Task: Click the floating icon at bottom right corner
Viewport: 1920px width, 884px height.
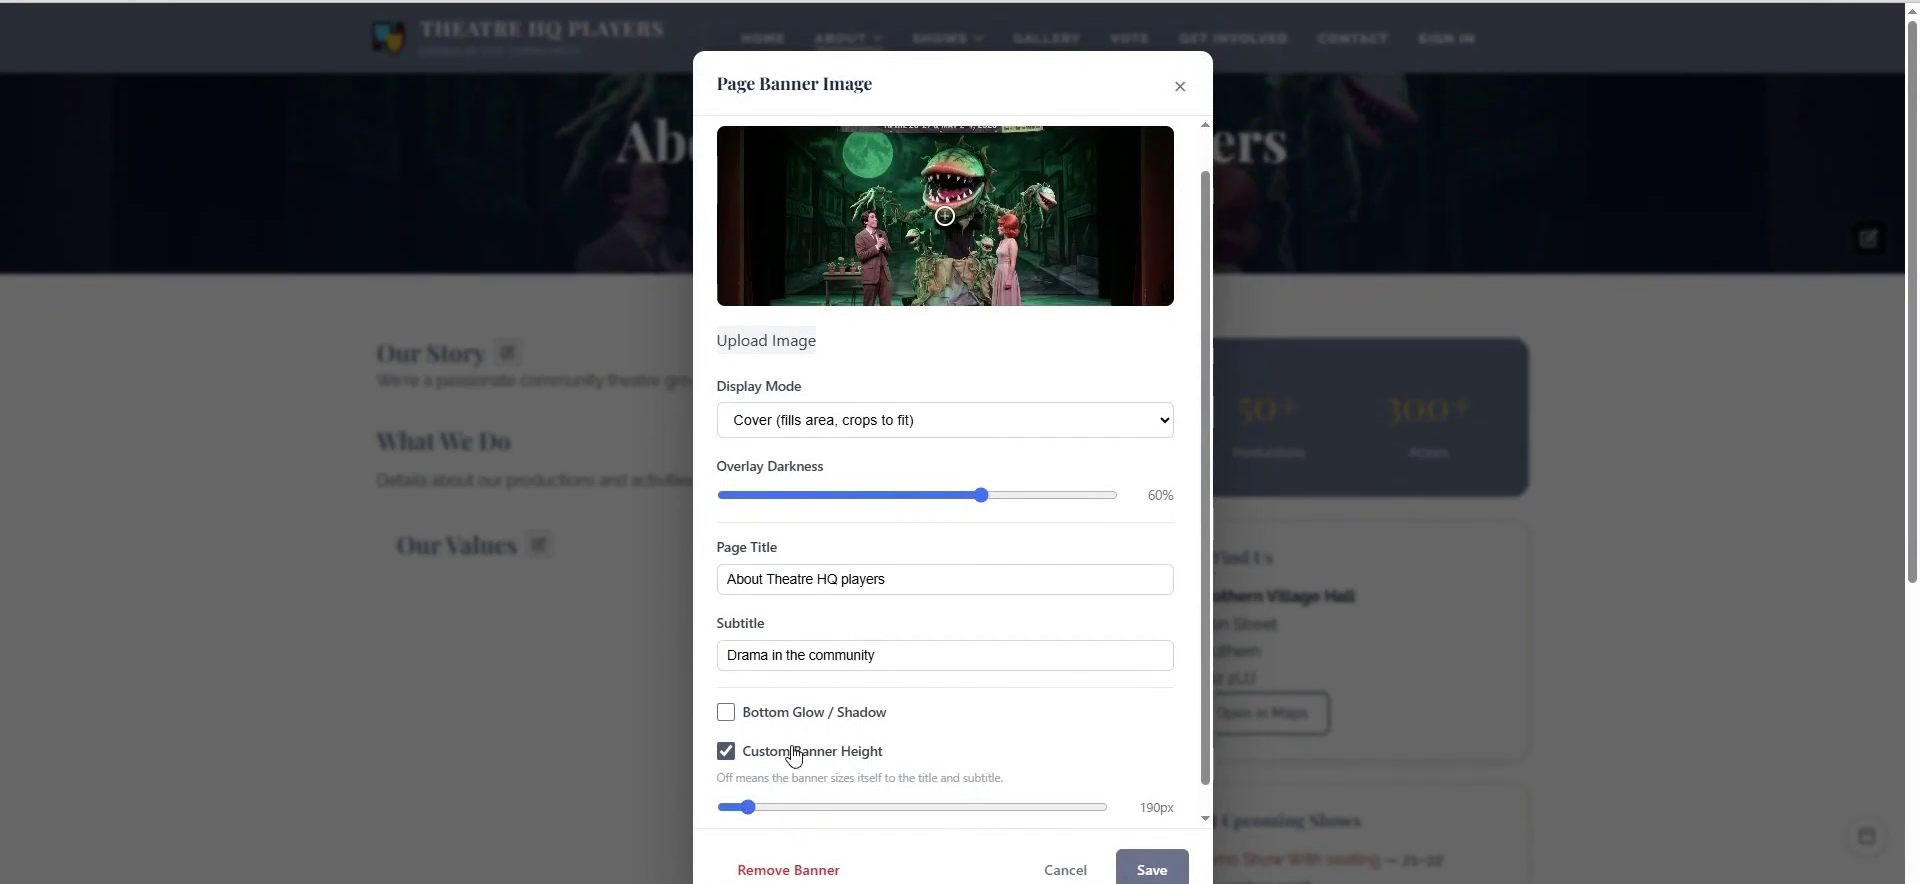Action: point(1866,837)
